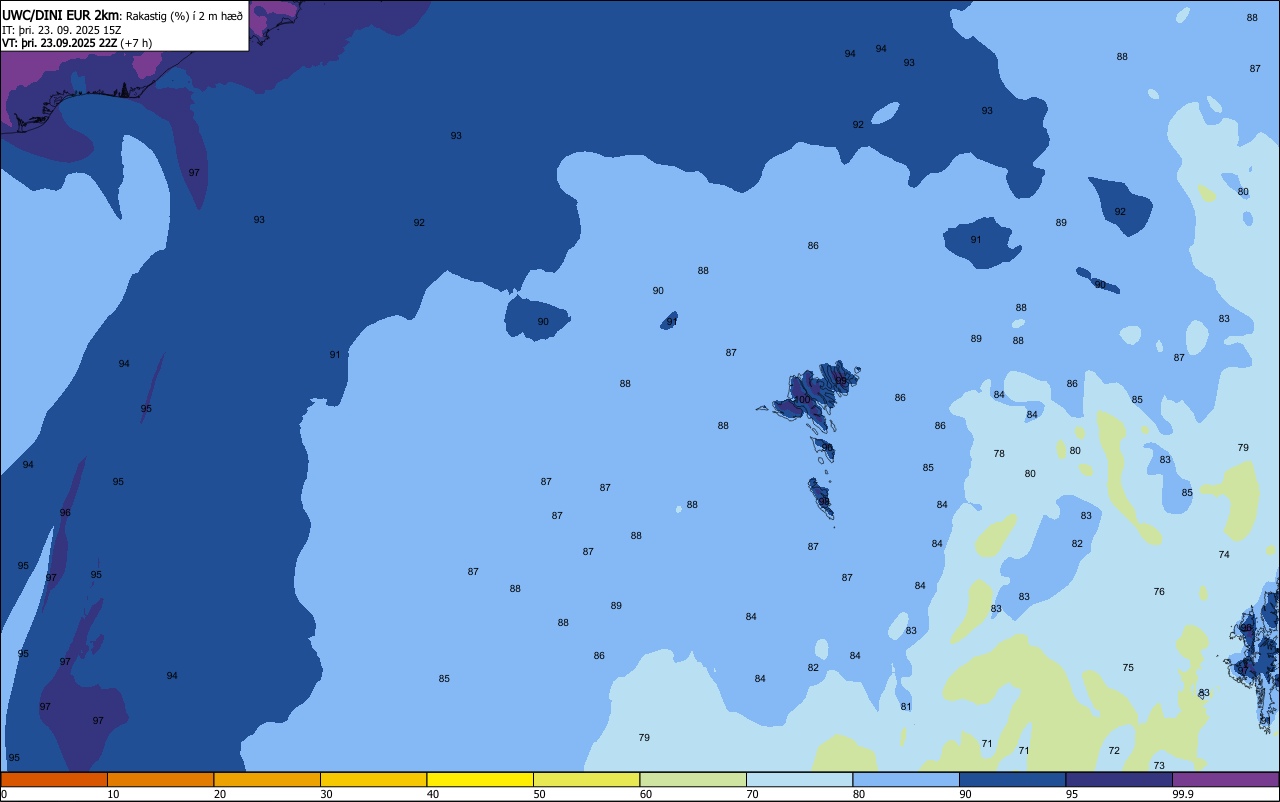
Task: Click the 'IT: þri. 23. 09. 2025 15Z' line
Action: pyautogui.click(x=62, y=29)
